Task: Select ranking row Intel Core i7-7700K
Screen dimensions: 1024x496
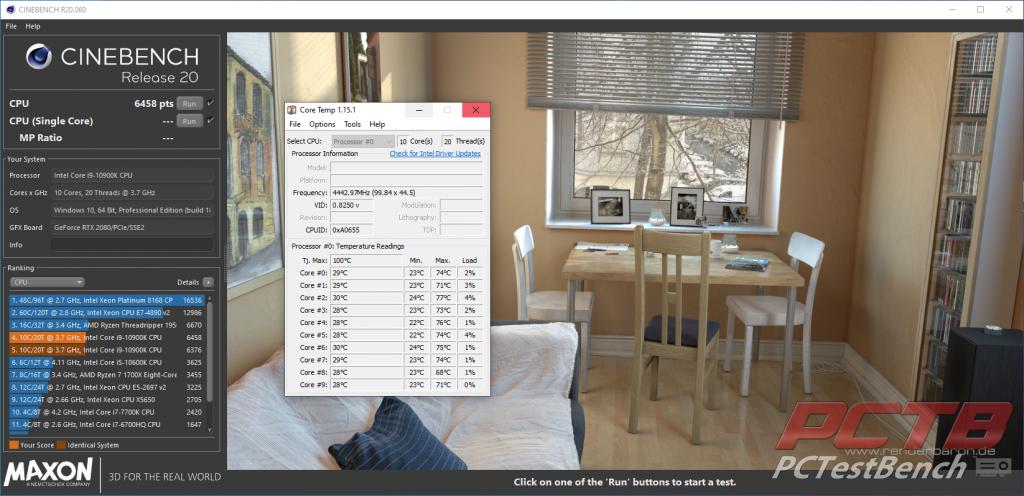Action: click(107, 412)
